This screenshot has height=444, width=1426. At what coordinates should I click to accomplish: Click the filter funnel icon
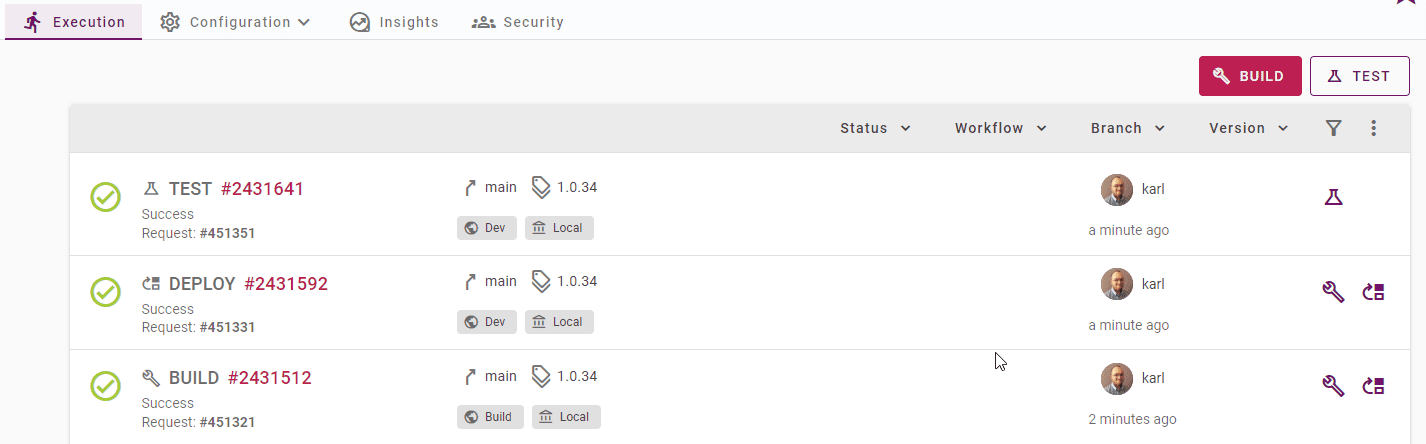tap(1333, 128)
